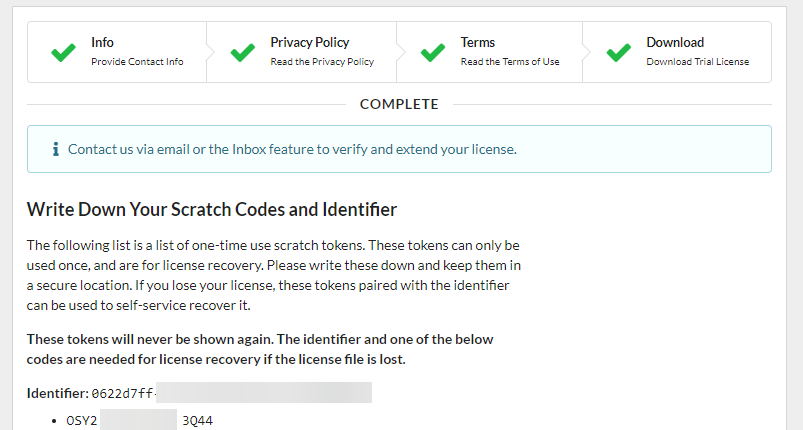This screenshot has width=803, height=430.
Task: Click the checkmark next to Download step
Action: click(619, 52)
